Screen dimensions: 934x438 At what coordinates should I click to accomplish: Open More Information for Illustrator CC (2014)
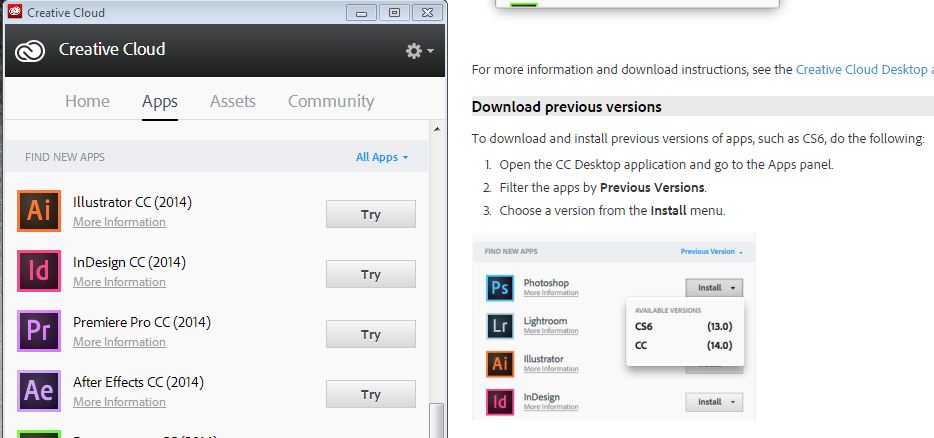(119, 222)
